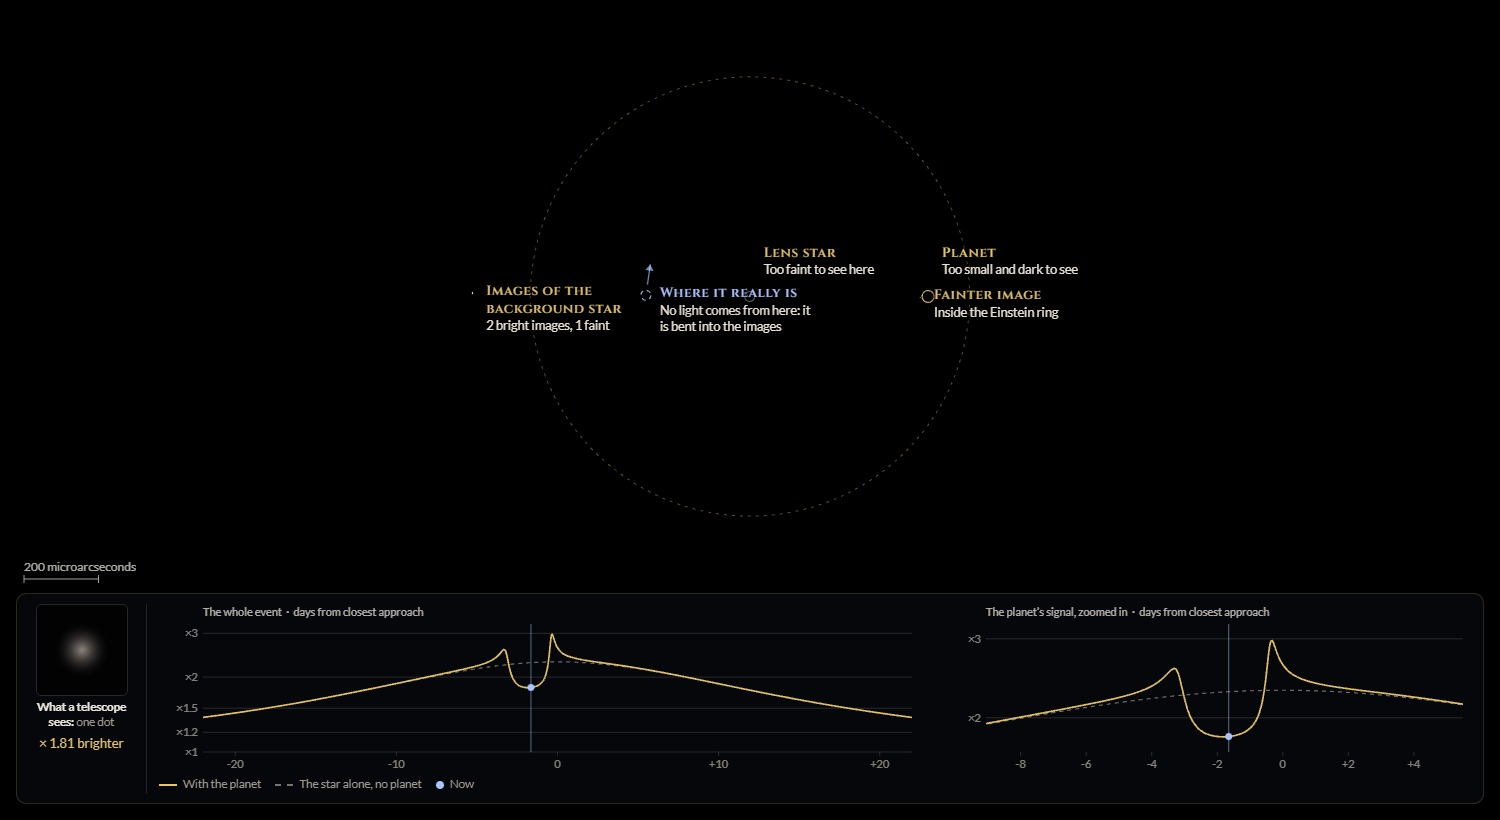Click the +2 tick on the zoomed chart axis
1500x820 pixels.
(1348, 764)
